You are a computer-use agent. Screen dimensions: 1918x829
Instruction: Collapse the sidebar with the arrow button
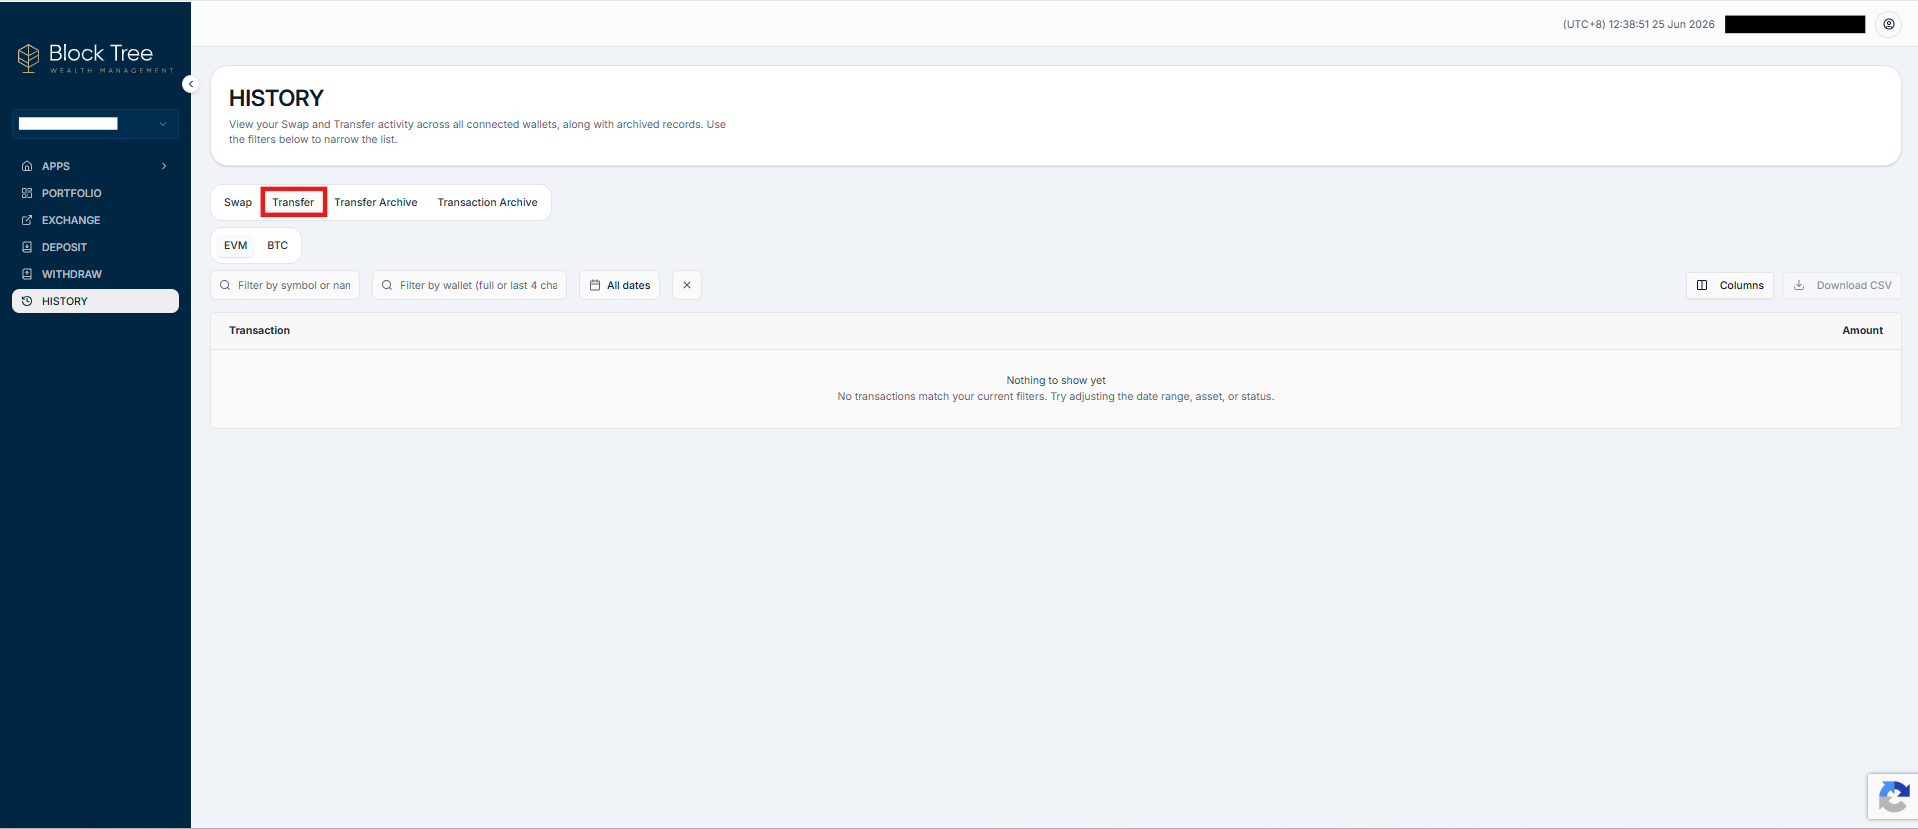click(x=190, y=84)
